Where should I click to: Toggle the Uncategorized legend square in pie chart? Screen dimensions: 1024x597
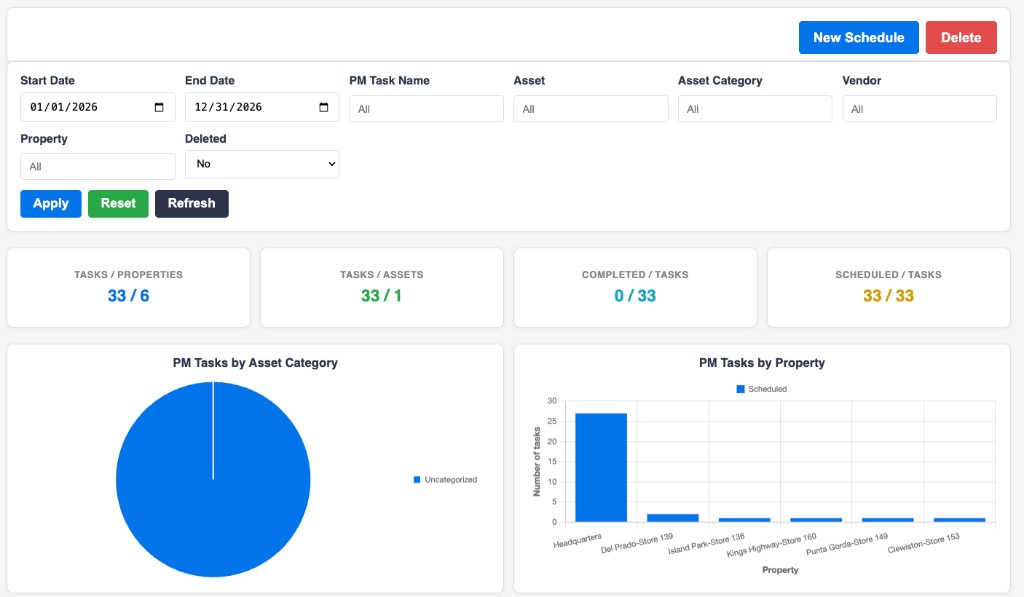[417, 479]
